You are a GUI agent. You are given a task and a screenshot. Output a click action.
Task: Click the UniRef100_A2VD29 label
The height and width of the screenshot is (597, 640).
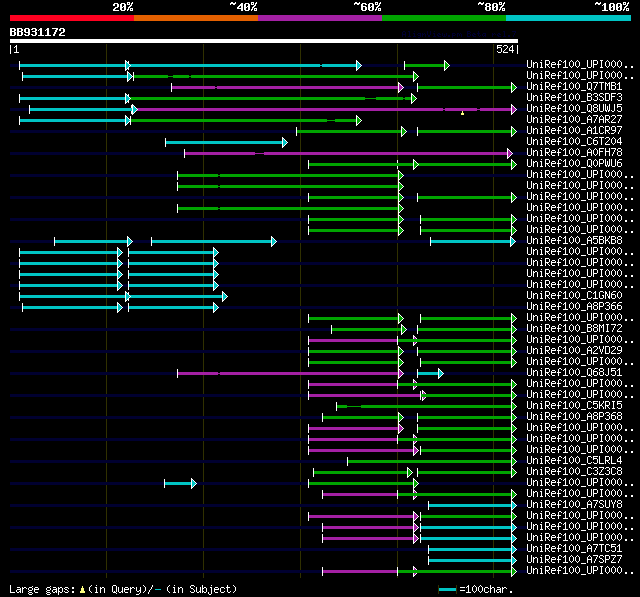click(574, 351)
